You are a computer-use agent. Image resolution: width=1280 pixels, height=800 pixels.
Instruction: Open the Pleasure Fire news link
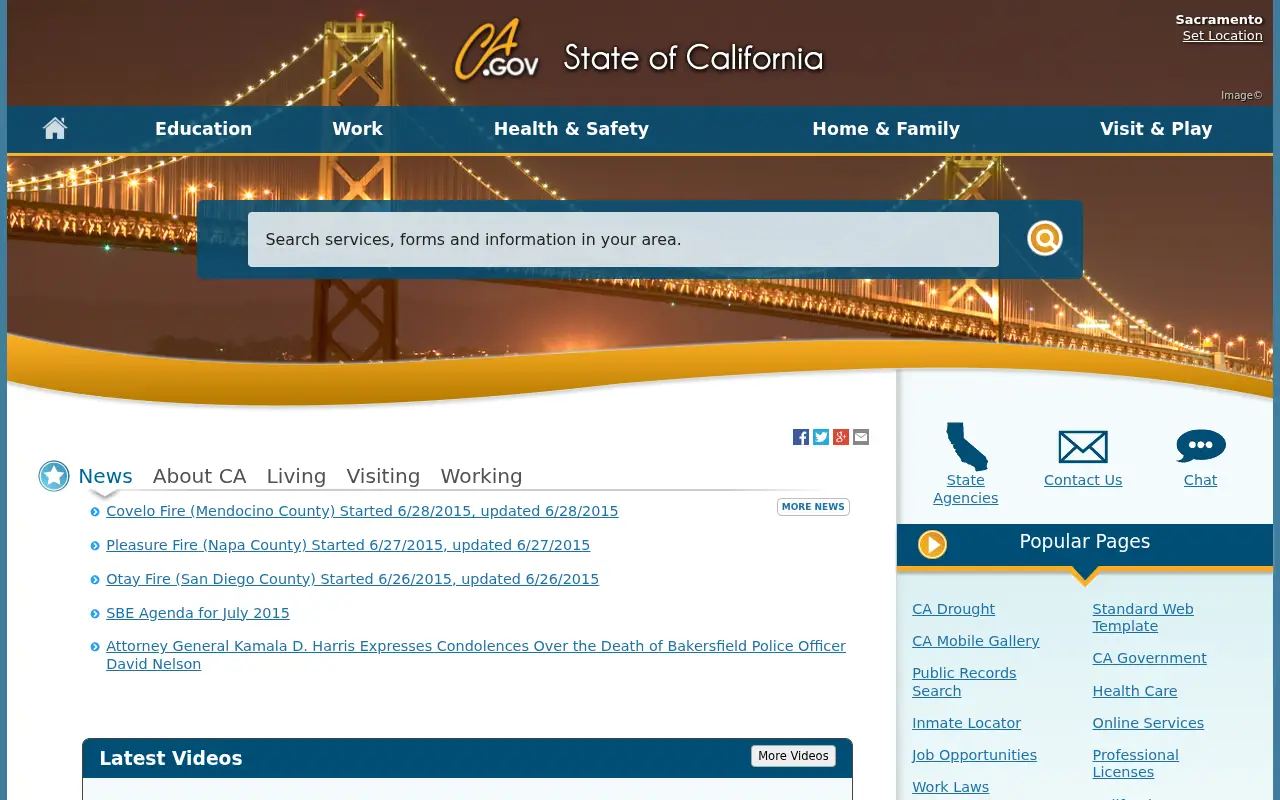pos(348,545)
